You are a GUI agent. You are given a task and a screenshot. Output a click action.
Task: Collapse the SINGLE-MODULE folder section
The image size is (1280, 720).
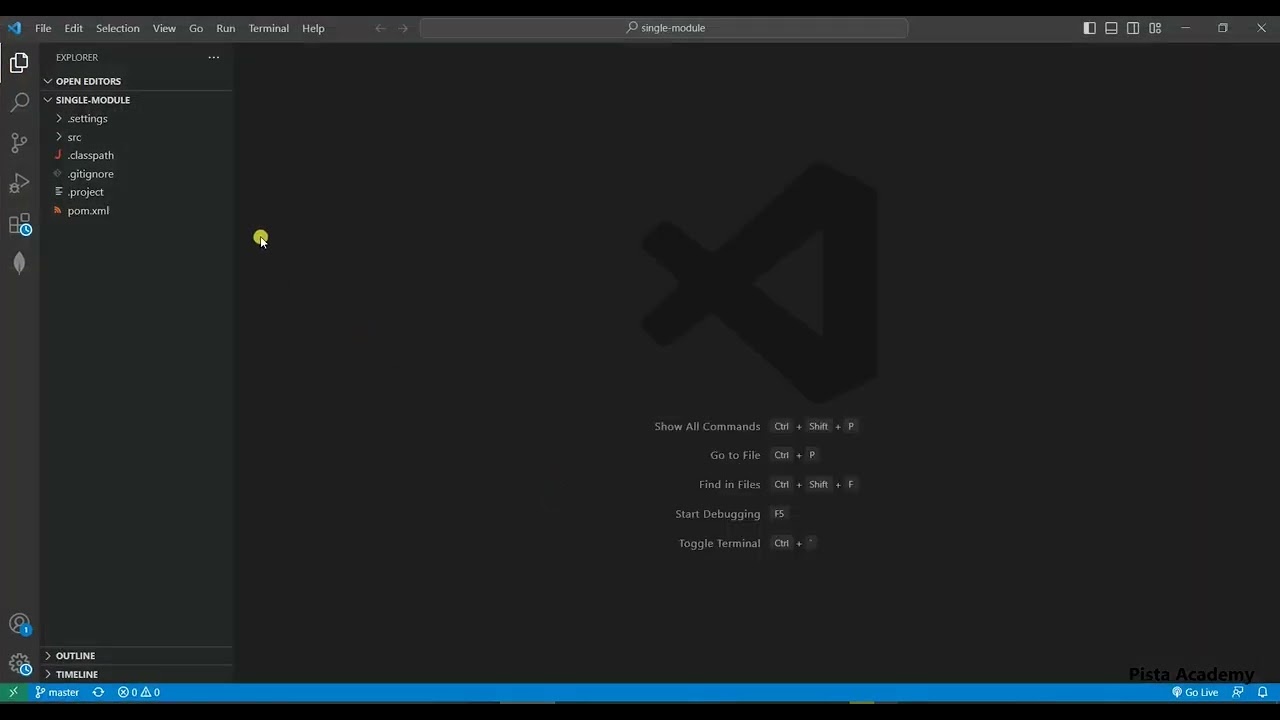tap(136, 100)
